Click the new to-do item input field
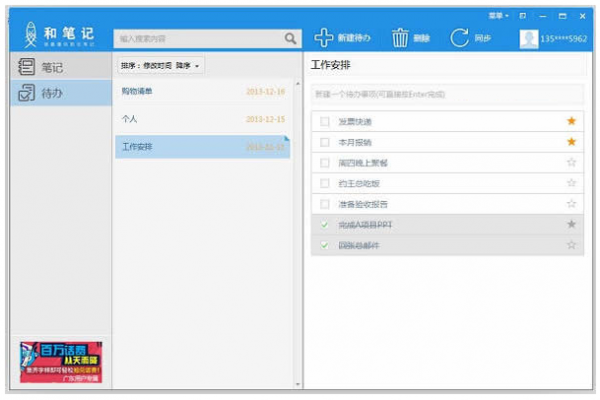This screenshot has width=600, height=400. [x=447, y=94]
